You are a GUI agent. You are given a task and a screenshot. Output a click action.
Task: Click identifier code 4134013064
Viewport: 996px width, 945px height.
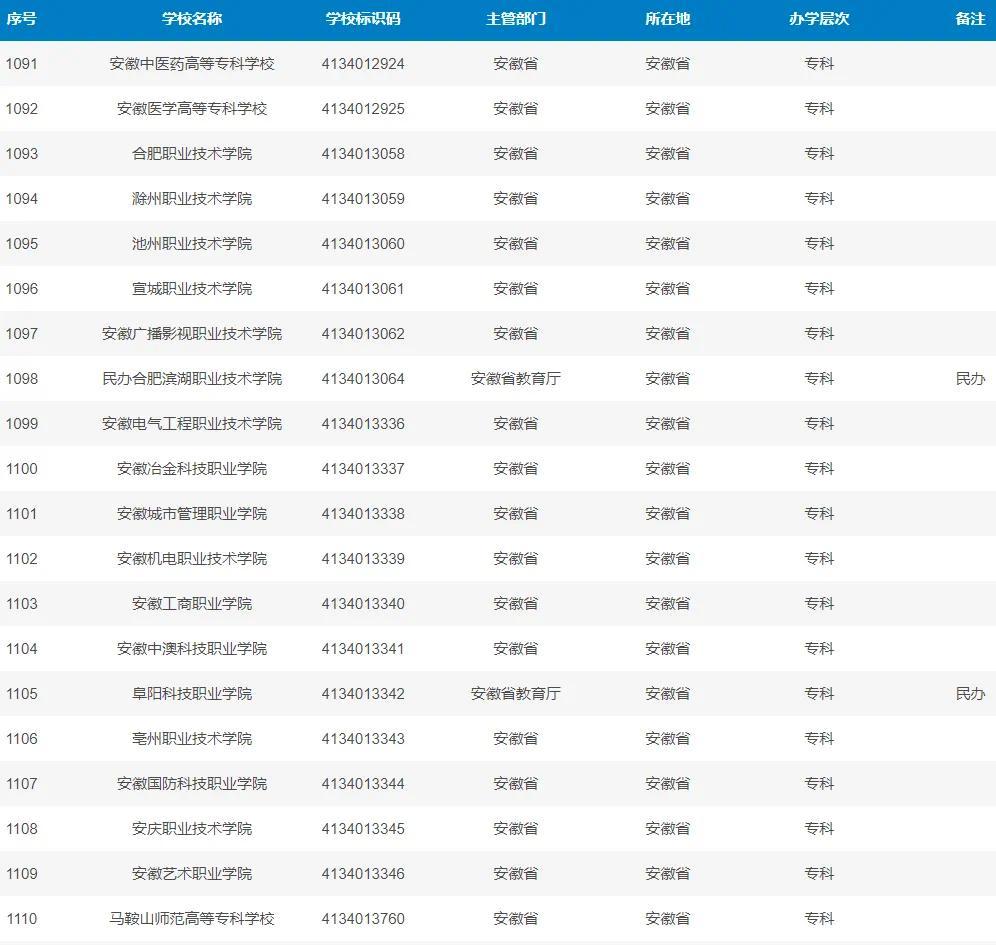pos(363,379)
